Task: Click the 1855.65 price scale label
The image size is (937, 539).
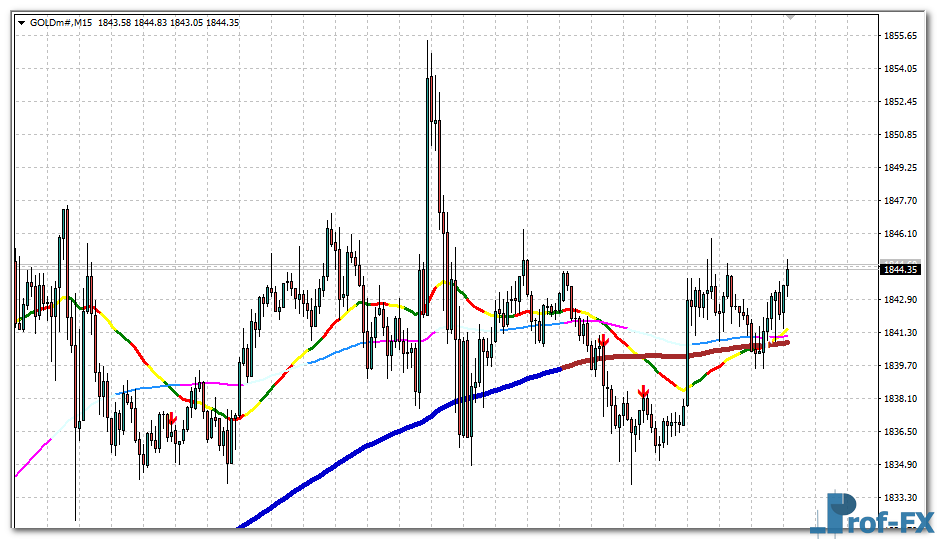Action: tap(901, 36)
